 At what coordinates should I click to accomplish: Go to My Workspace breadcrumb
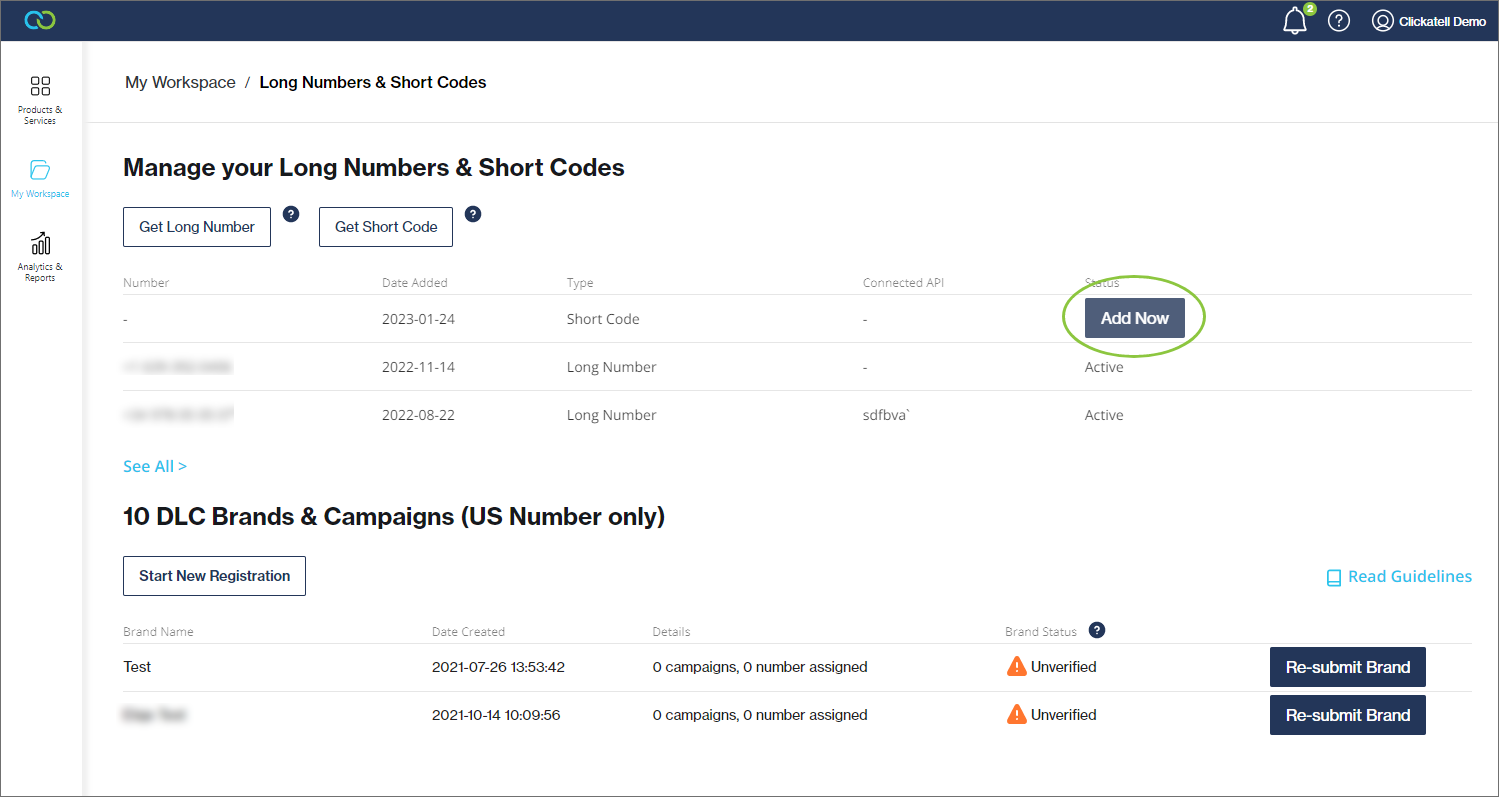click(x=180, y=82)
